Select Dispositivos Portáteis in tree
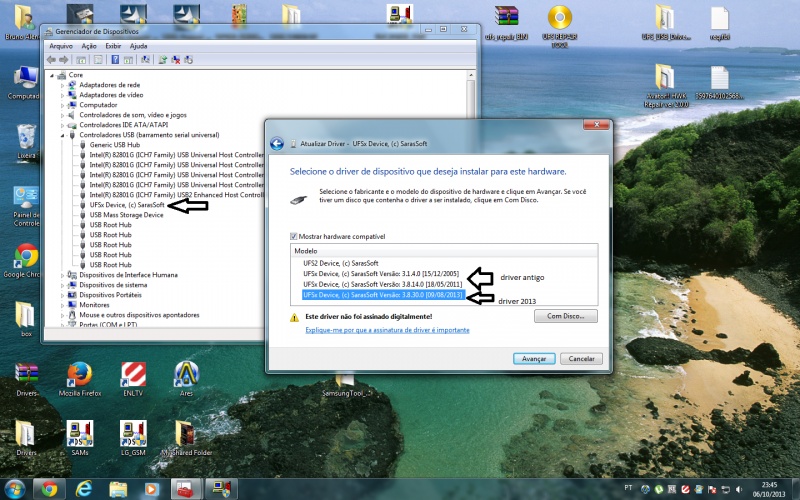 point(110,295)
